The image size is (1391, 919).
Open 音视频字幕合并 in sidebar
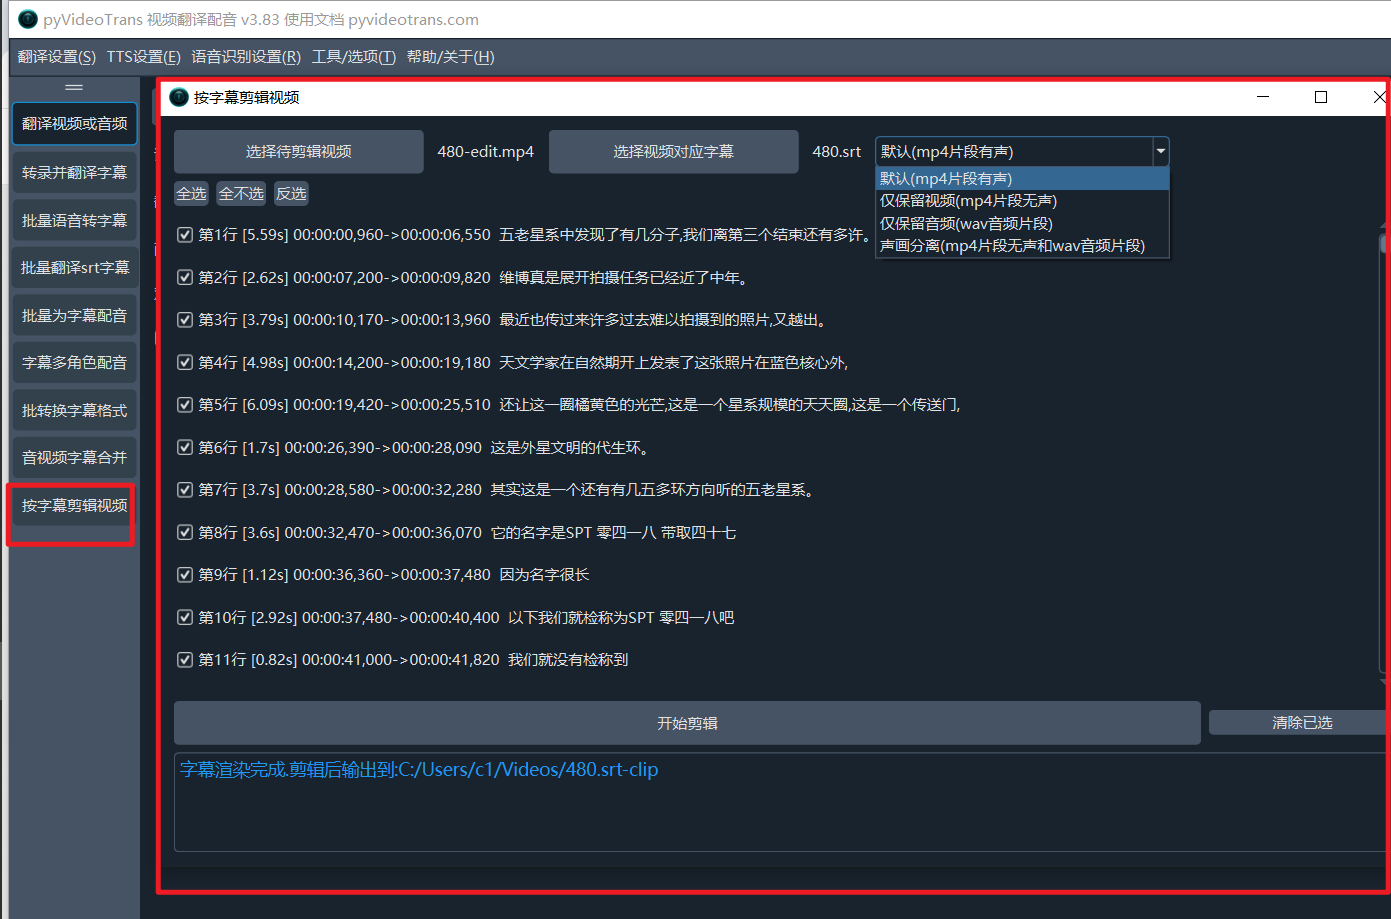point(74,458)
